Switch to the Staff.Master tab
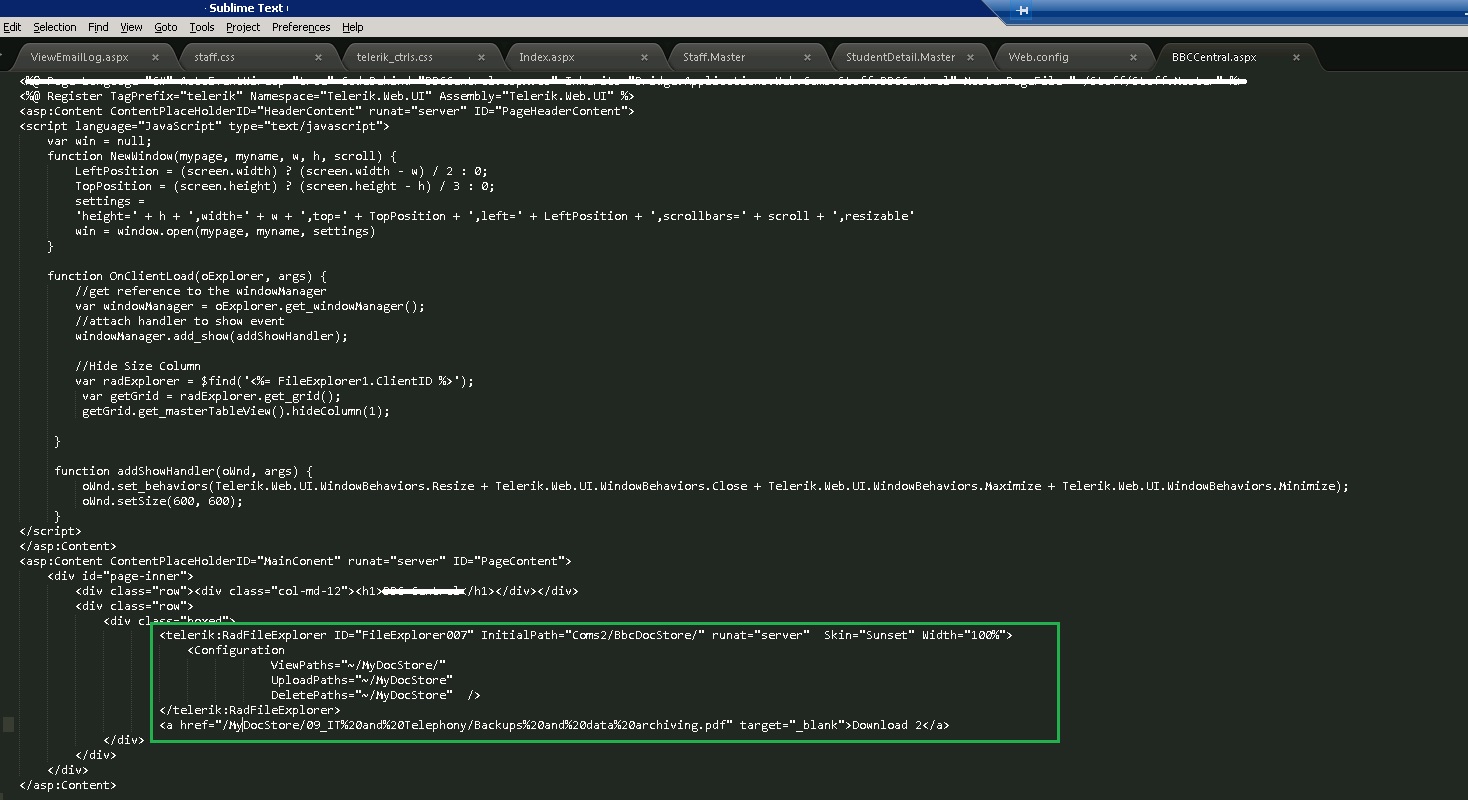The height and width of the screenshot is (800, 1468). click(714, 57)
